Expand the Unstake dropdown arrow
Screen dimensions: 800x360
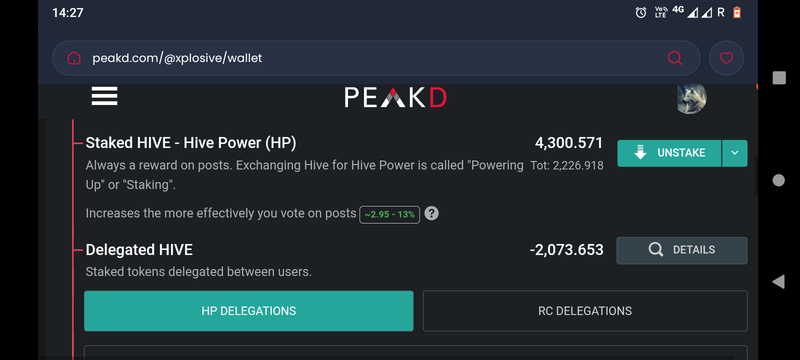pos(735,153)
